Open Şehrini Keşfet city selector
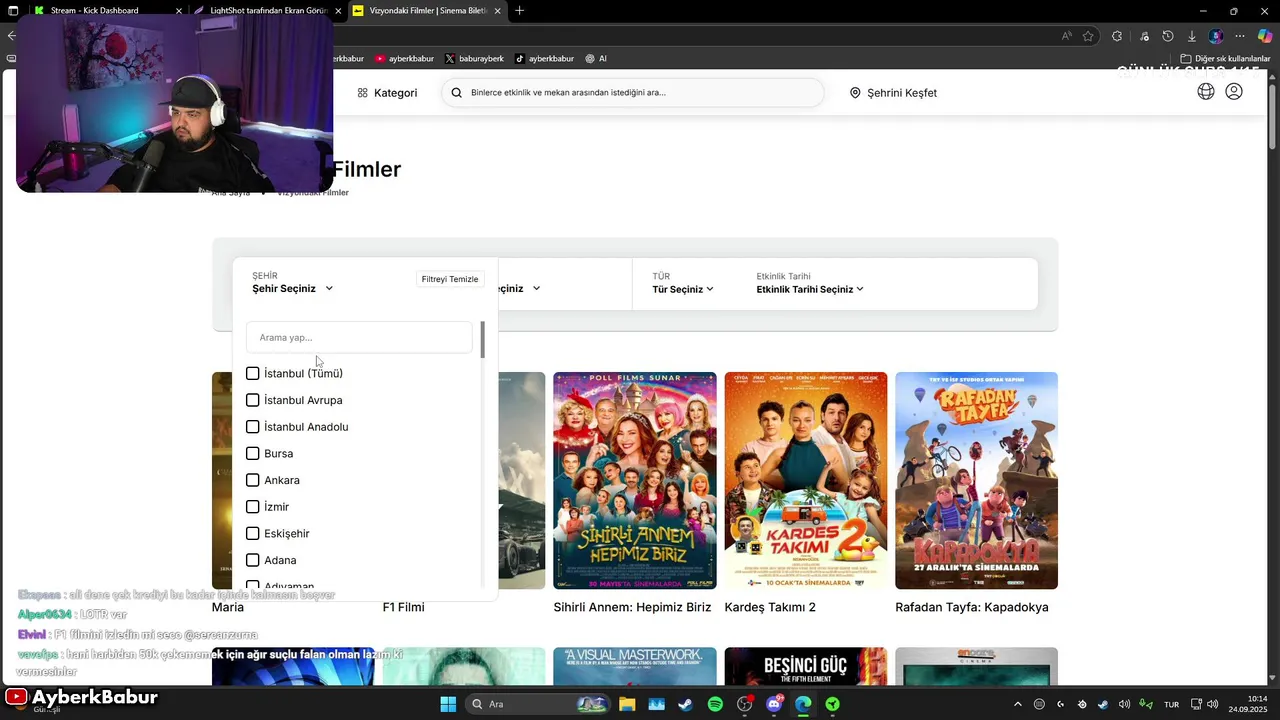The height and width of the screenshot is (720, 1280). (x=893, y=93)
